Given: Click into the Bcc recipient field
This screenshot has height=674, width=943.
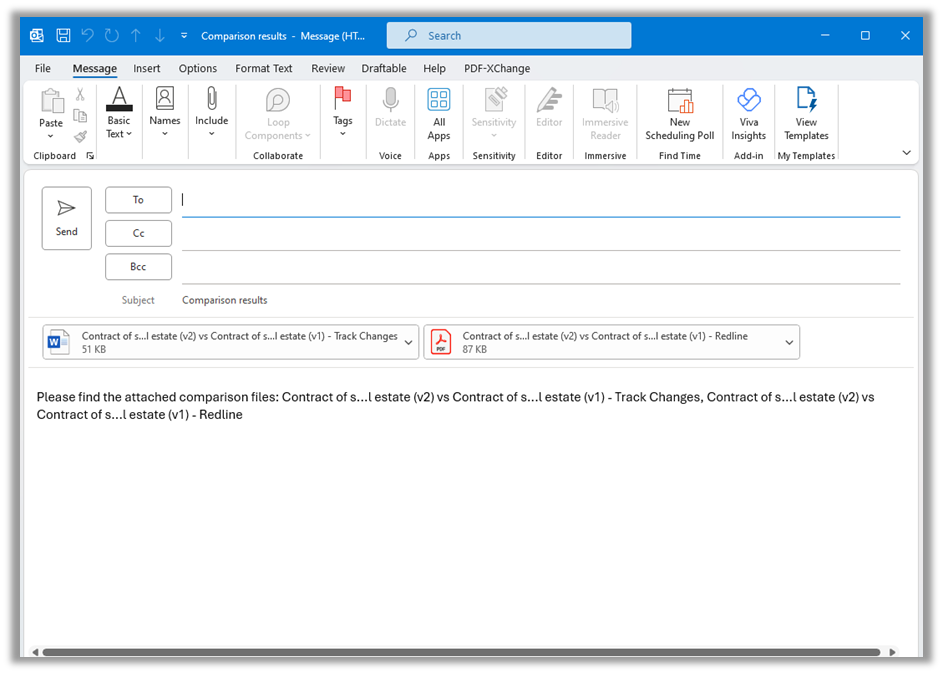Looking at the screenshot, I should click(541, 268).
